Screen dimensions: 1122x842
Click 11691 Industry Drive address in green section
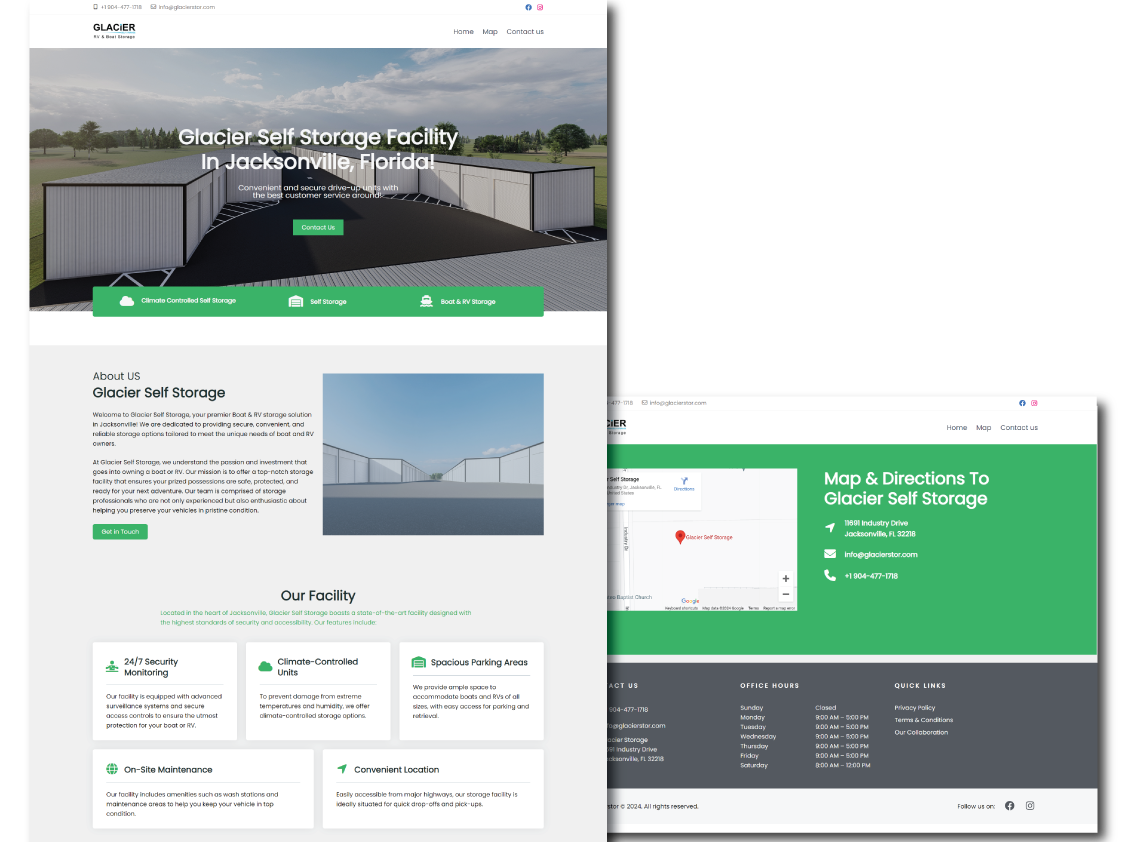click(x=879, y=529)
